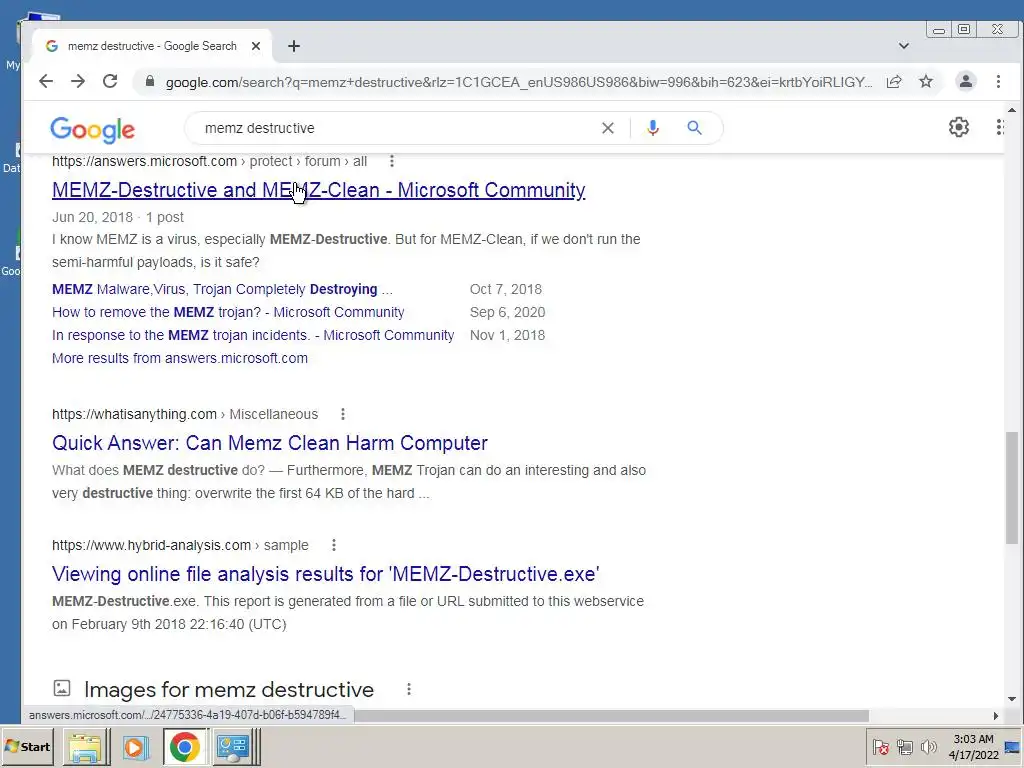Click the scroll up arrow
The width and height of the screenshot is (1024, 768).
click(x=1012, y=110)
